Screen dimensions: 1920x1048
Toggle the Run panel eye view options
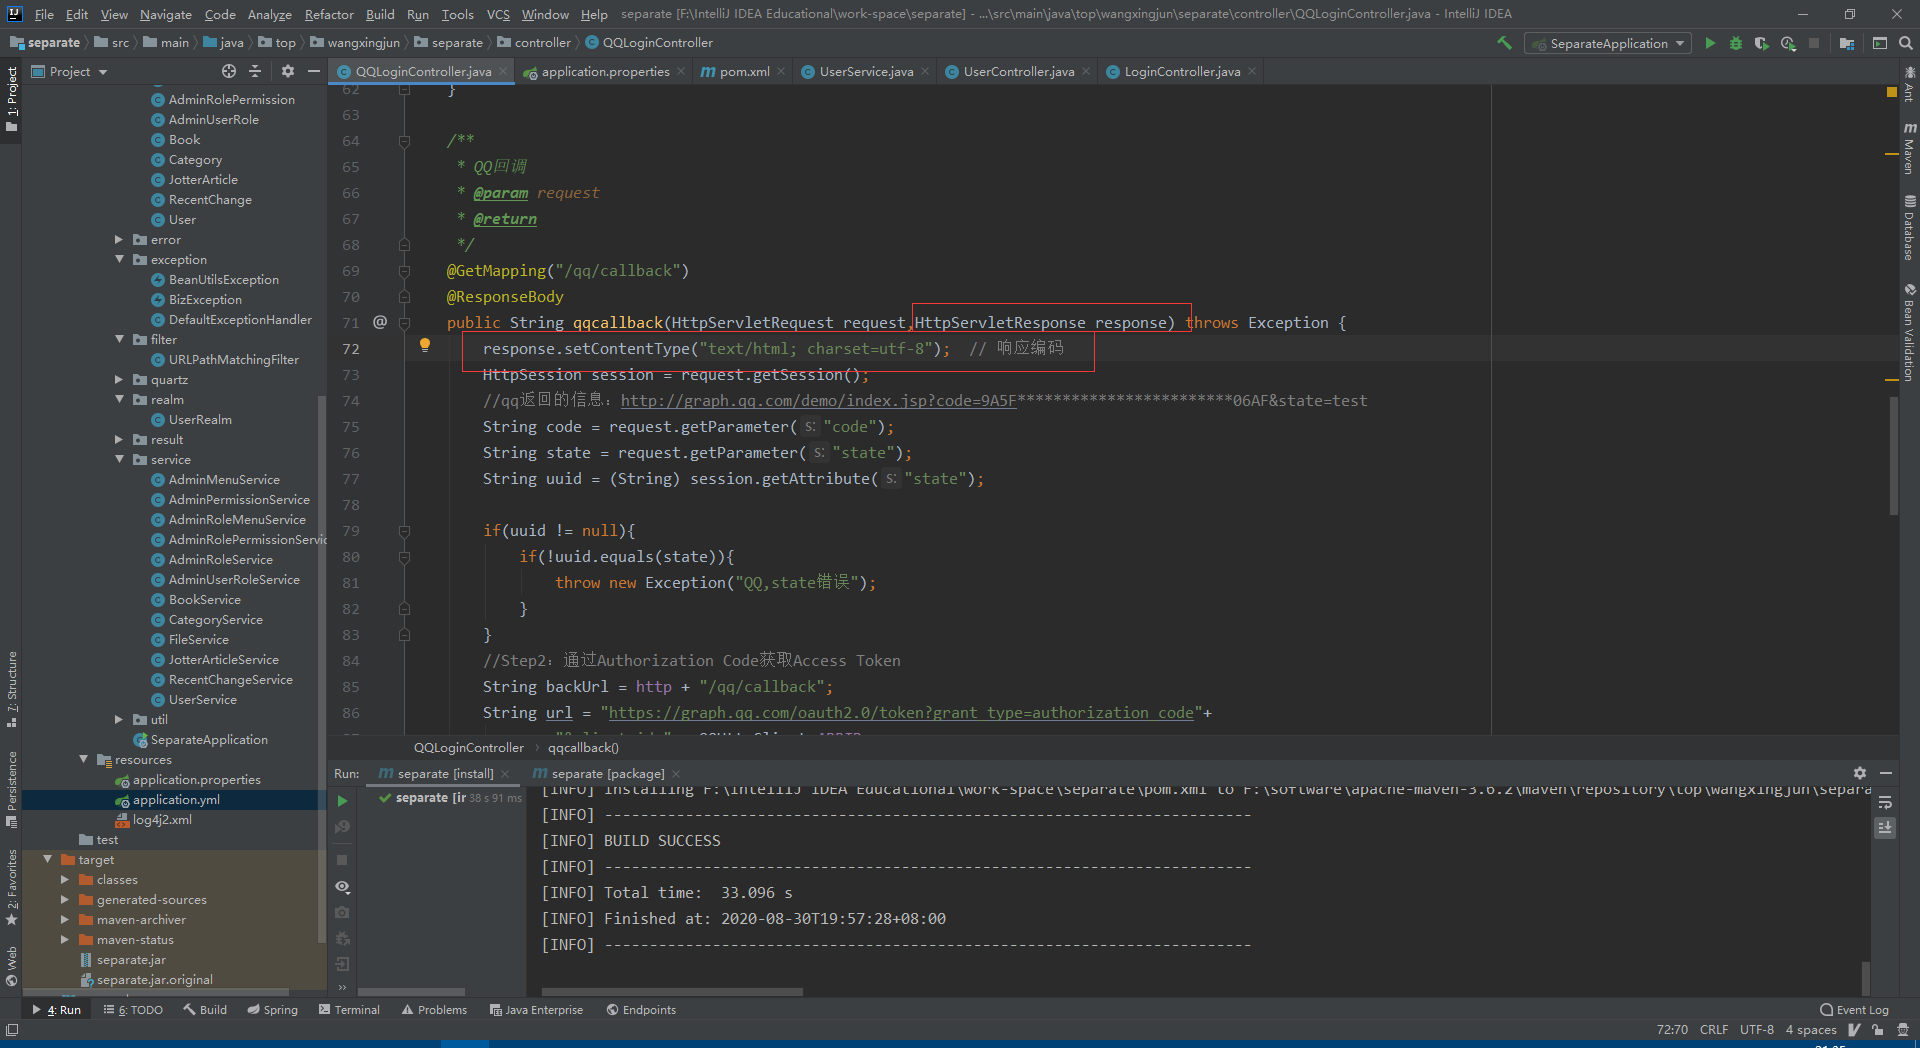point(342,887)
